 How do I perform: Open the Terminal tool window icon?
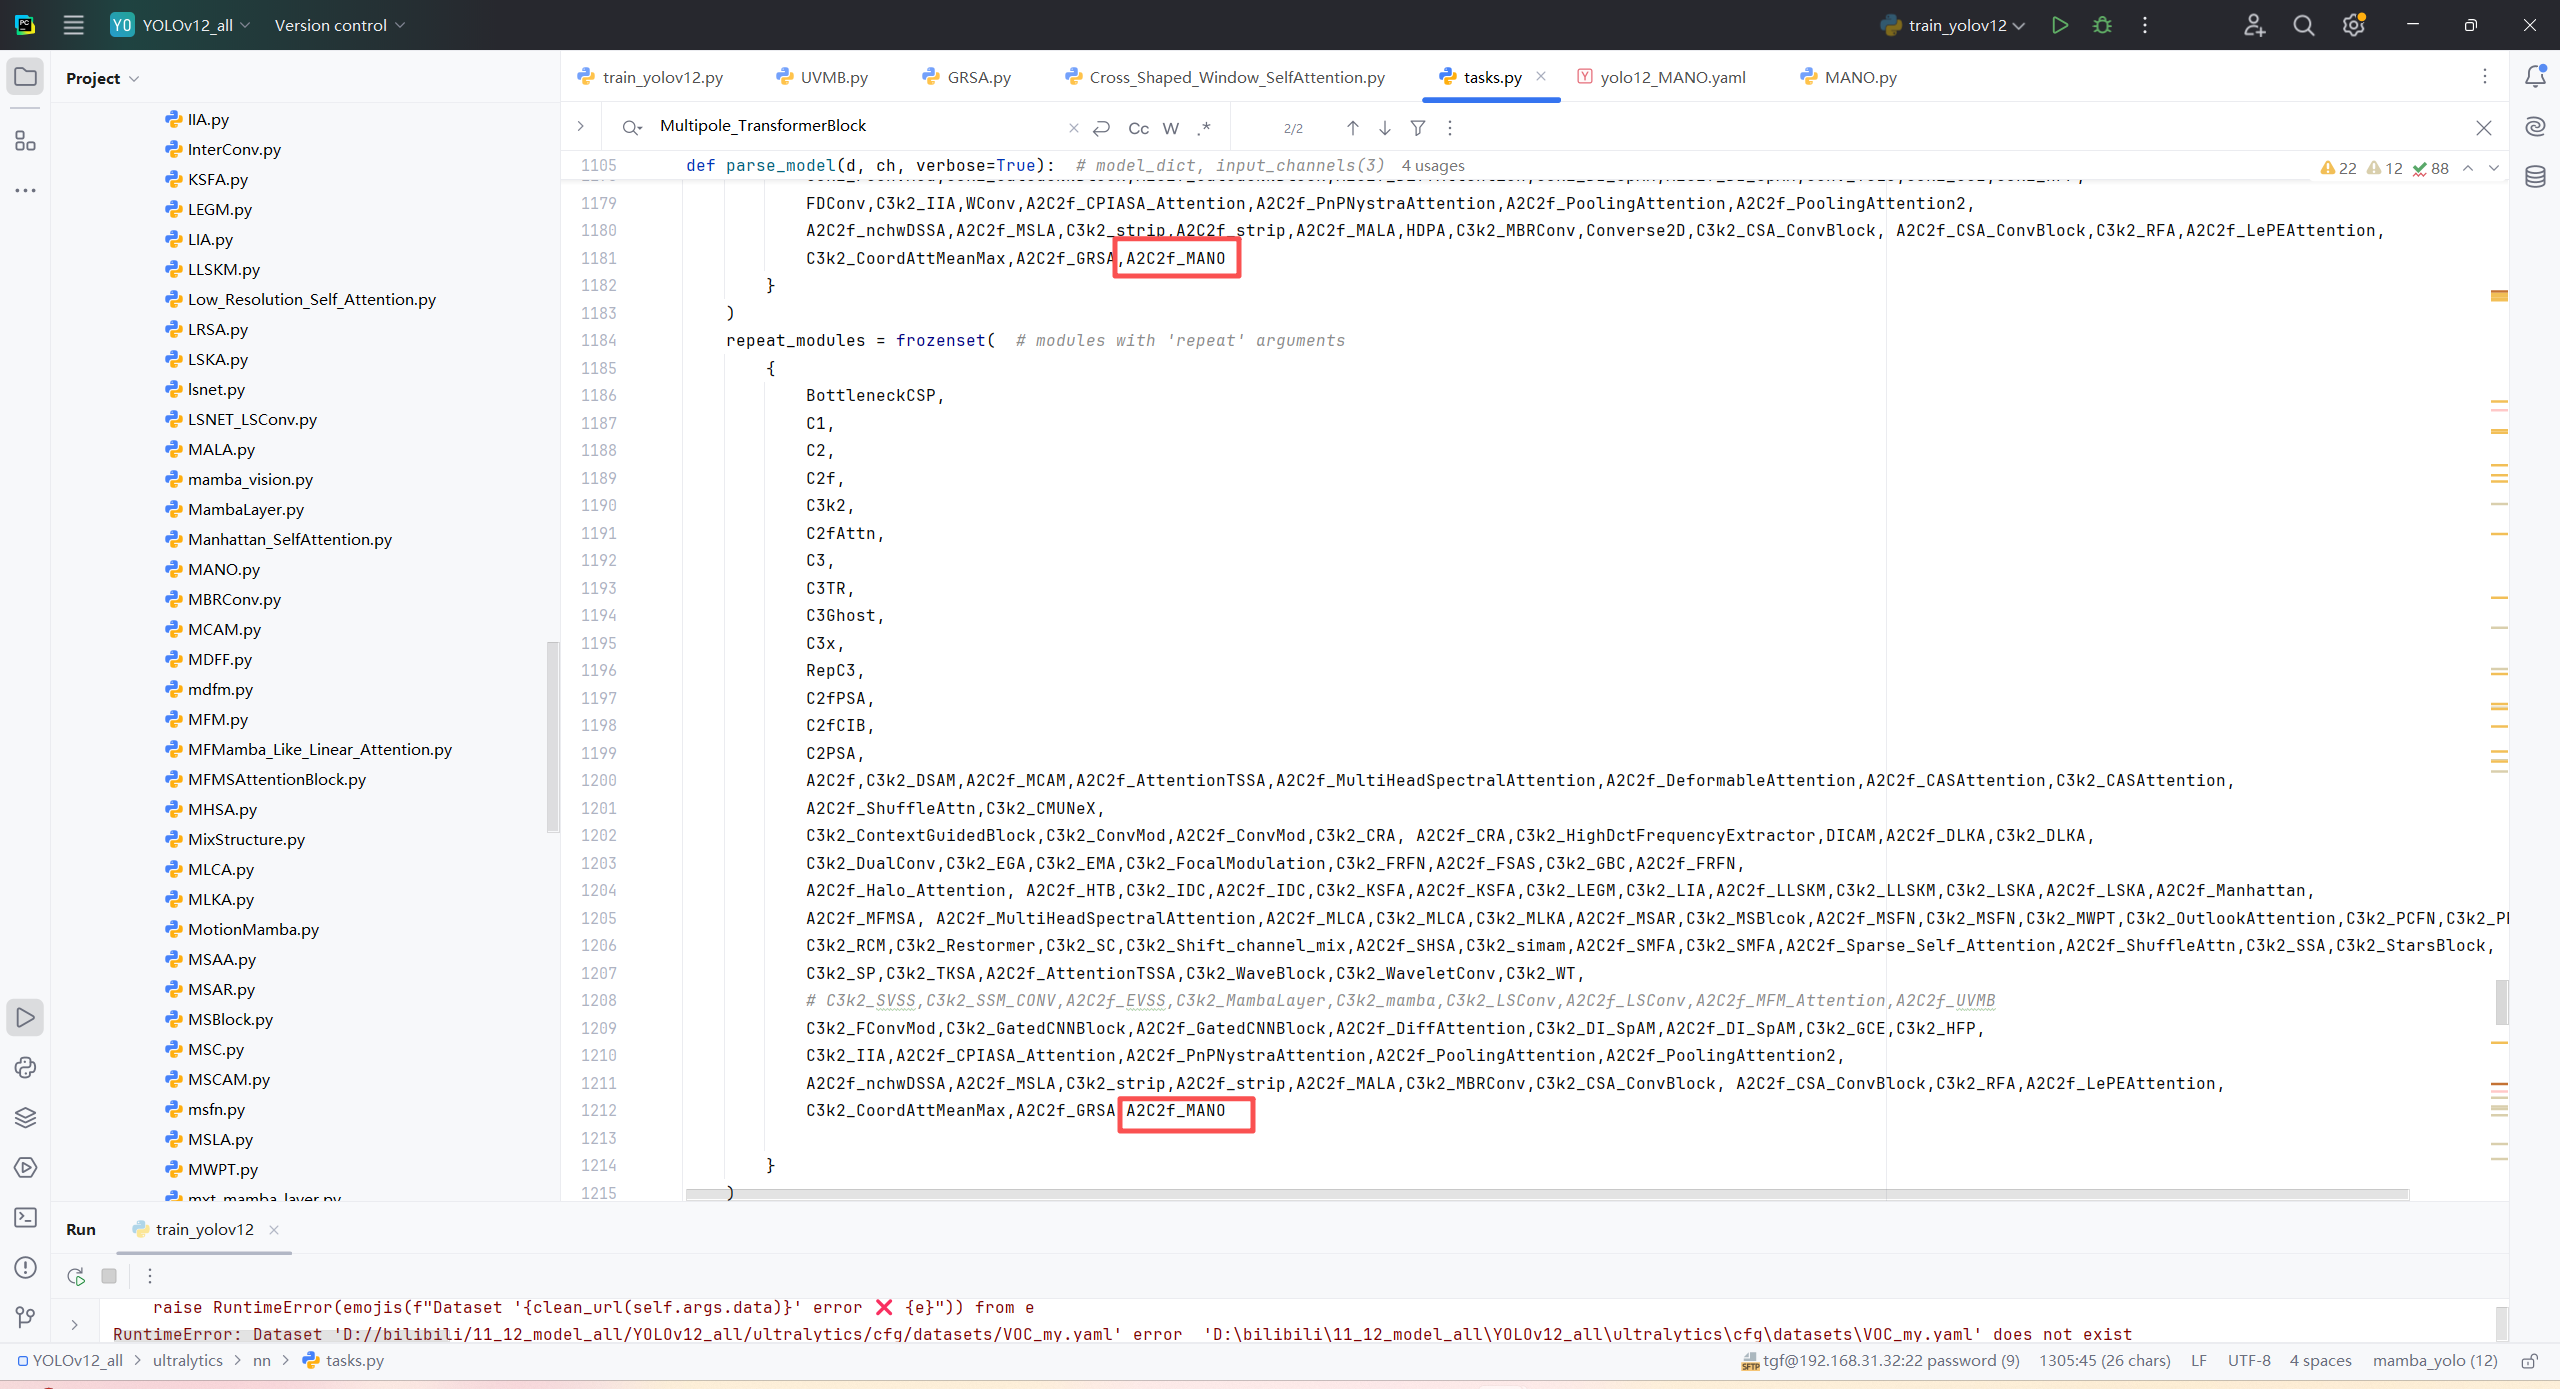[26, 1217]
